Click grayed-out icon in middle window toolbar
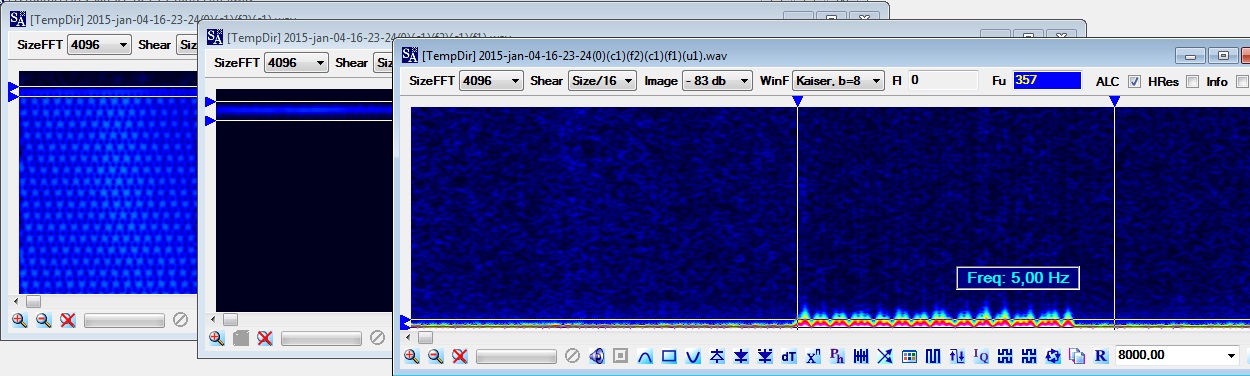This screenshot has height=376, width=1250. coord(240,338)
